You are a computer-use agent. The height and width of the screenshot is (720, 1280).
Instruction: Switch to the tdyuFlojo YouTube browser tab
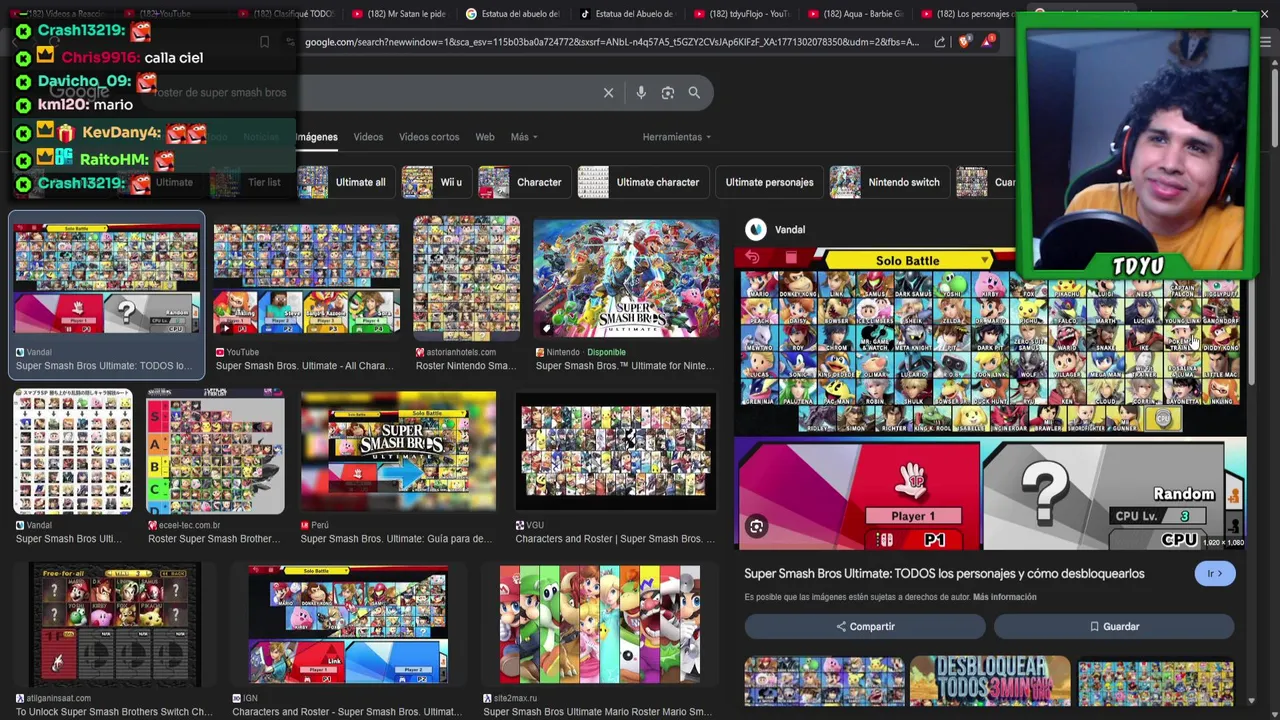coord(740,14)
